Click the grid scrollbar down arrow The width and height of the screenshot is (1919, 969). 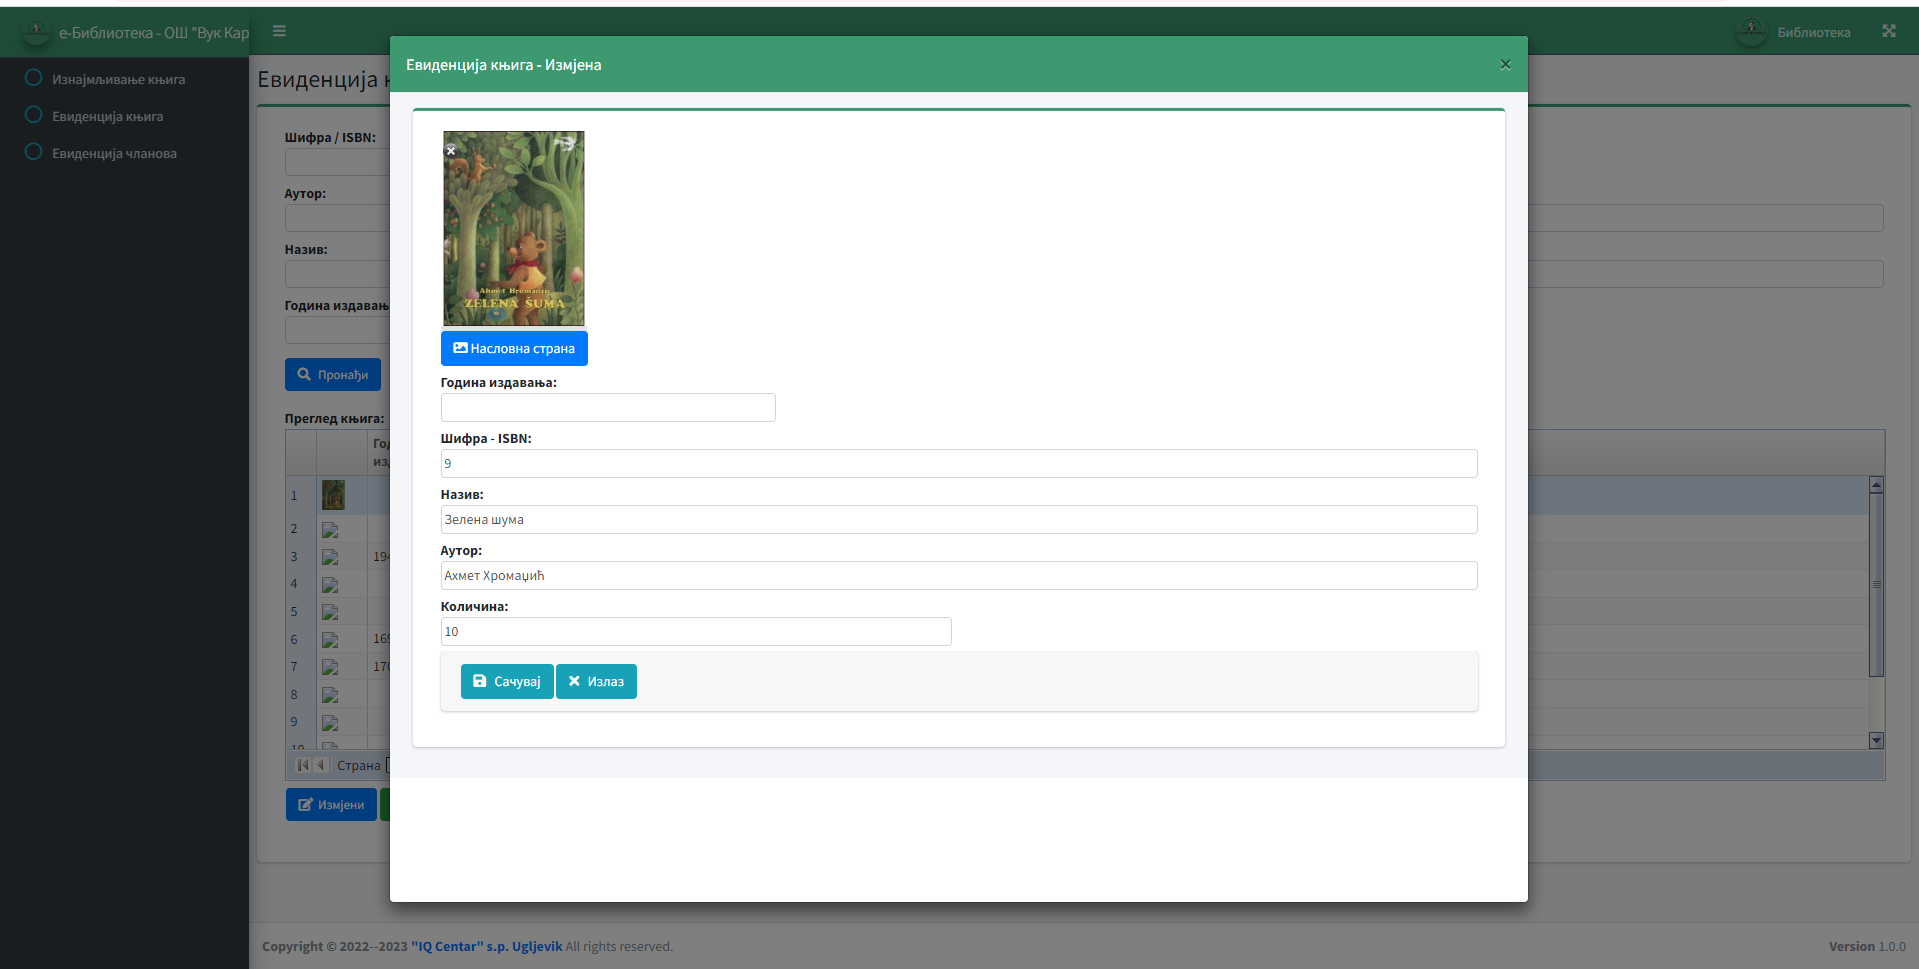[x=1876, y=740]
